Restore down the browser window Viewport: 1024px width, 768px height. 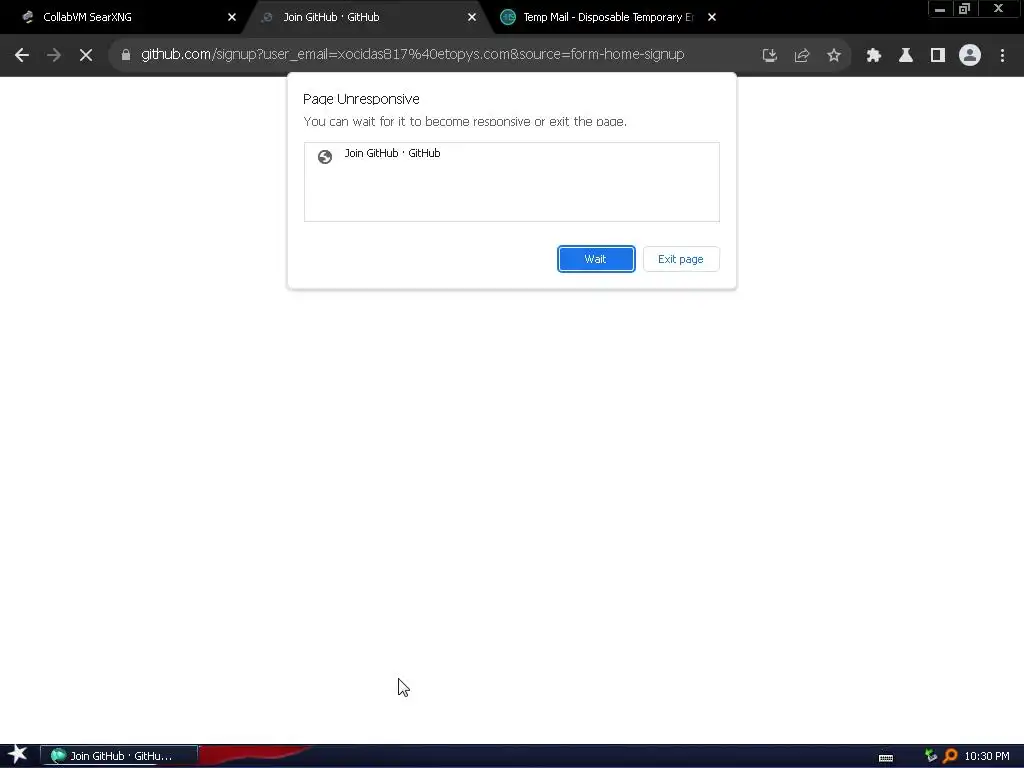point(965,9)
